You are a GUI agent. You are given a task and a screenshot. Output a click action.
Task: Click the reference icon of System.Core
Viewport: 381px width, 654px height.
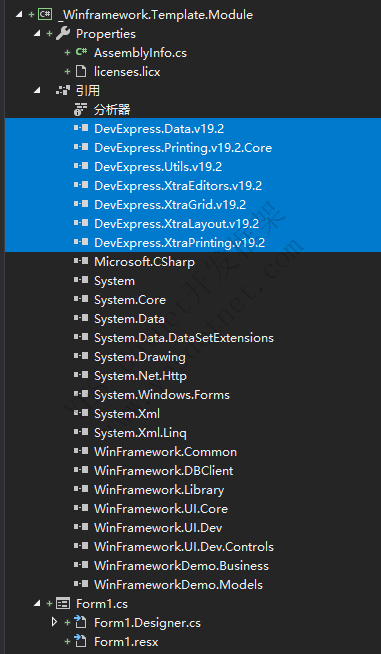[x=81, y=299]
